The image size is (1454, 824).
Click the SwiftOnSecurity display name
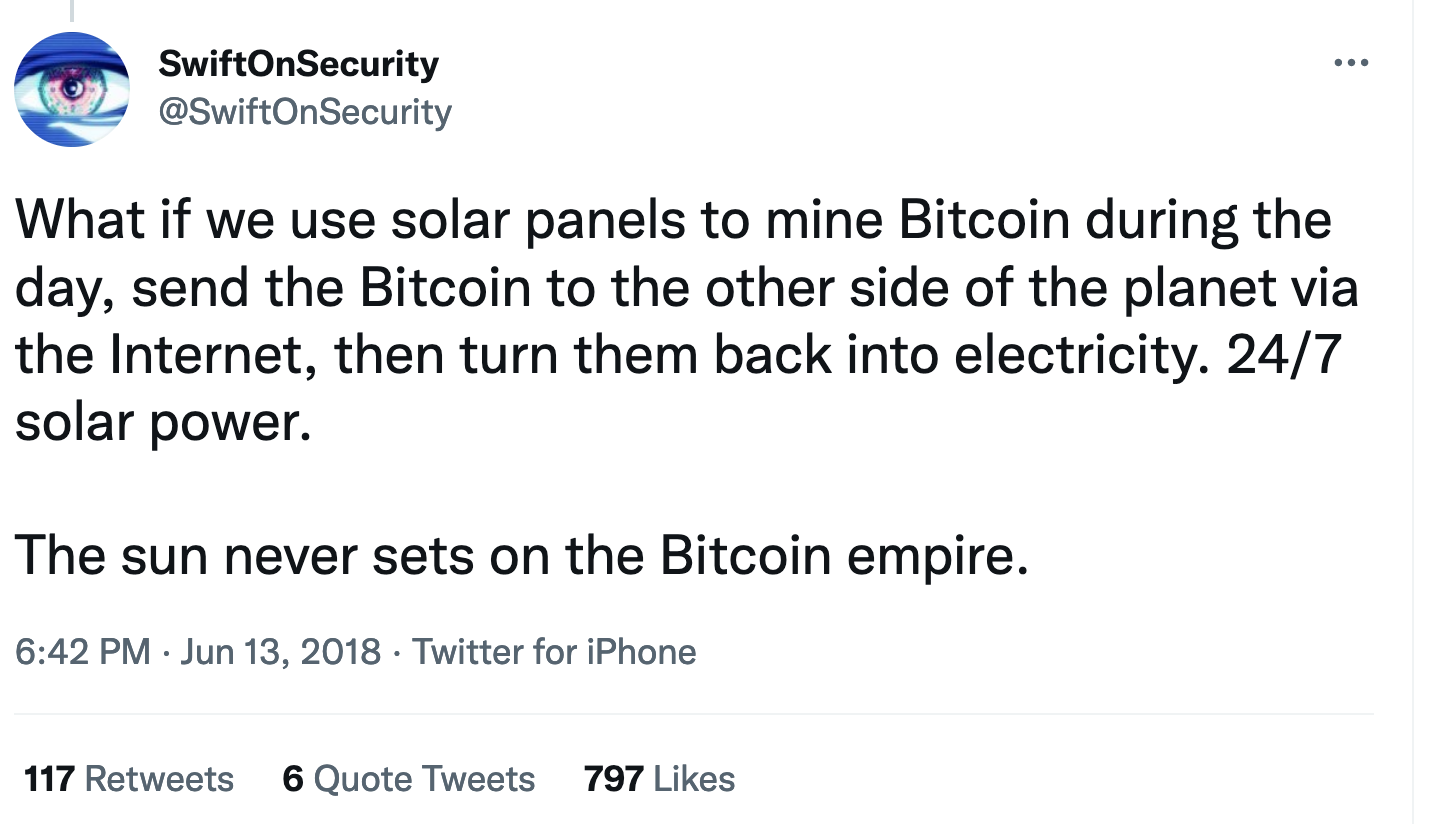(x=298, y=65)
